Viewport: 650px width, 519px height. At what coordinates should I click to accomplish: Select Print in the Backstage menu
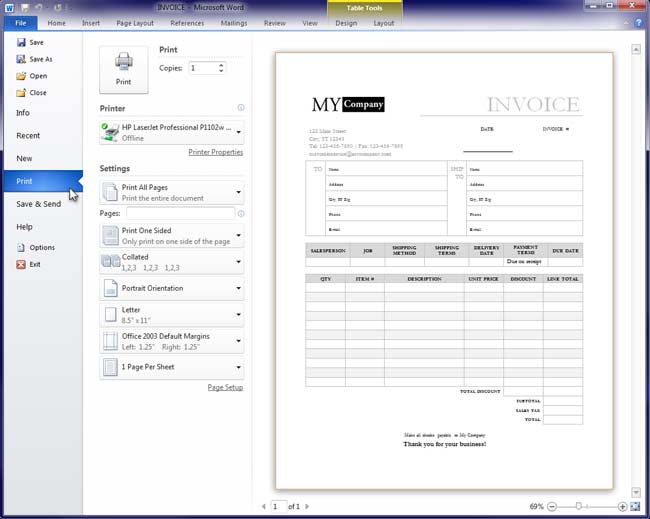click(x=43, y=181)
